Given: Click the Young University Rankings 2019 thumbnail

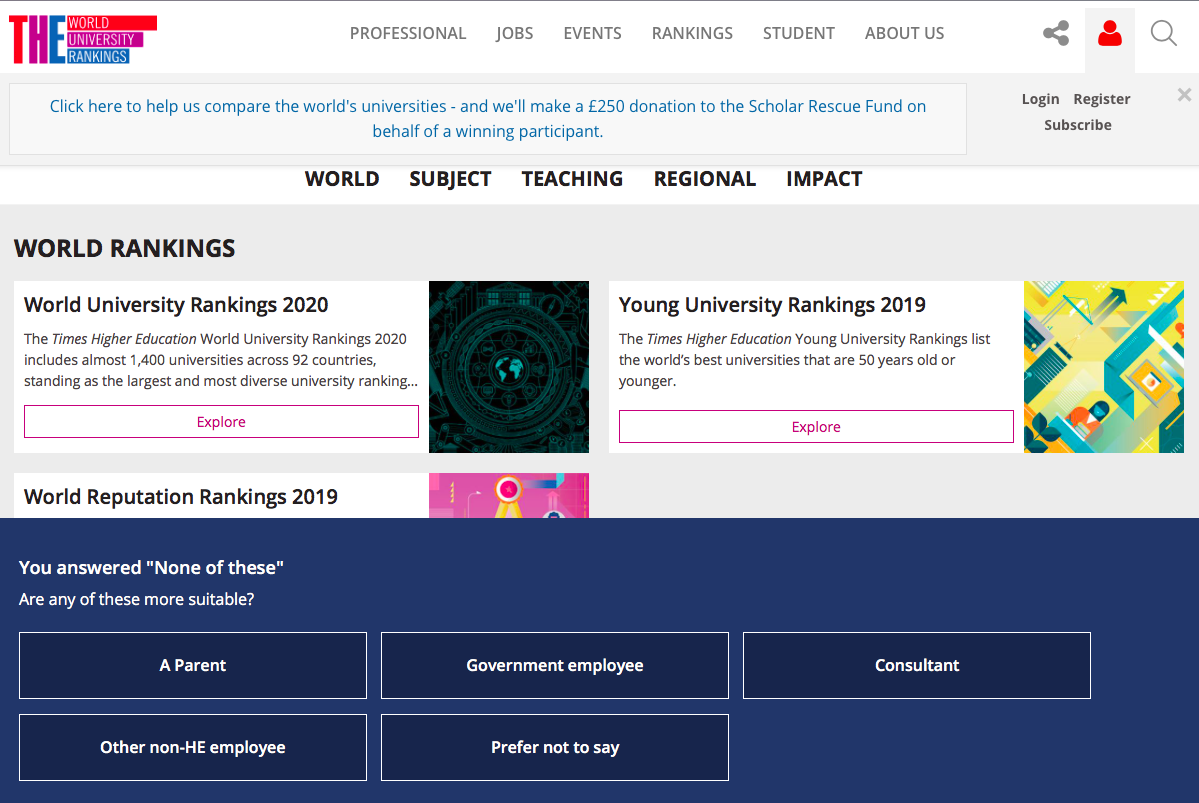Looking at the screenshot, I should pyautogui.click(x=1103, y=367).
